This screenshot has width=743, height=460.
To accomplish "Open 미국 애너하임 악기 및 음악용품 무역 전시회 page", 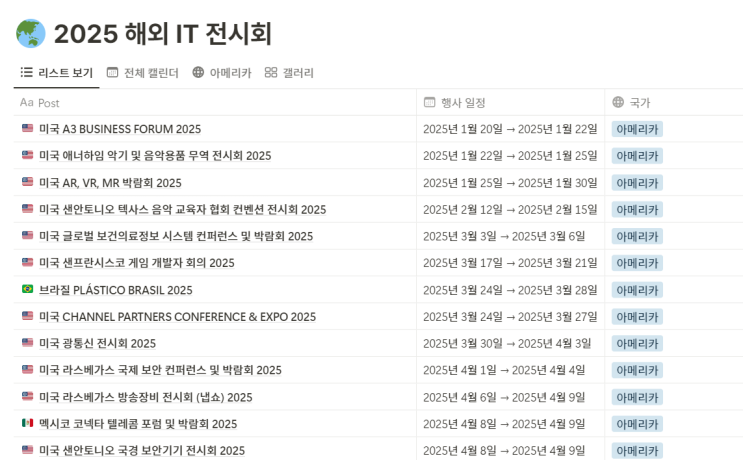I will pyautogui.click(x=155, y=156).
